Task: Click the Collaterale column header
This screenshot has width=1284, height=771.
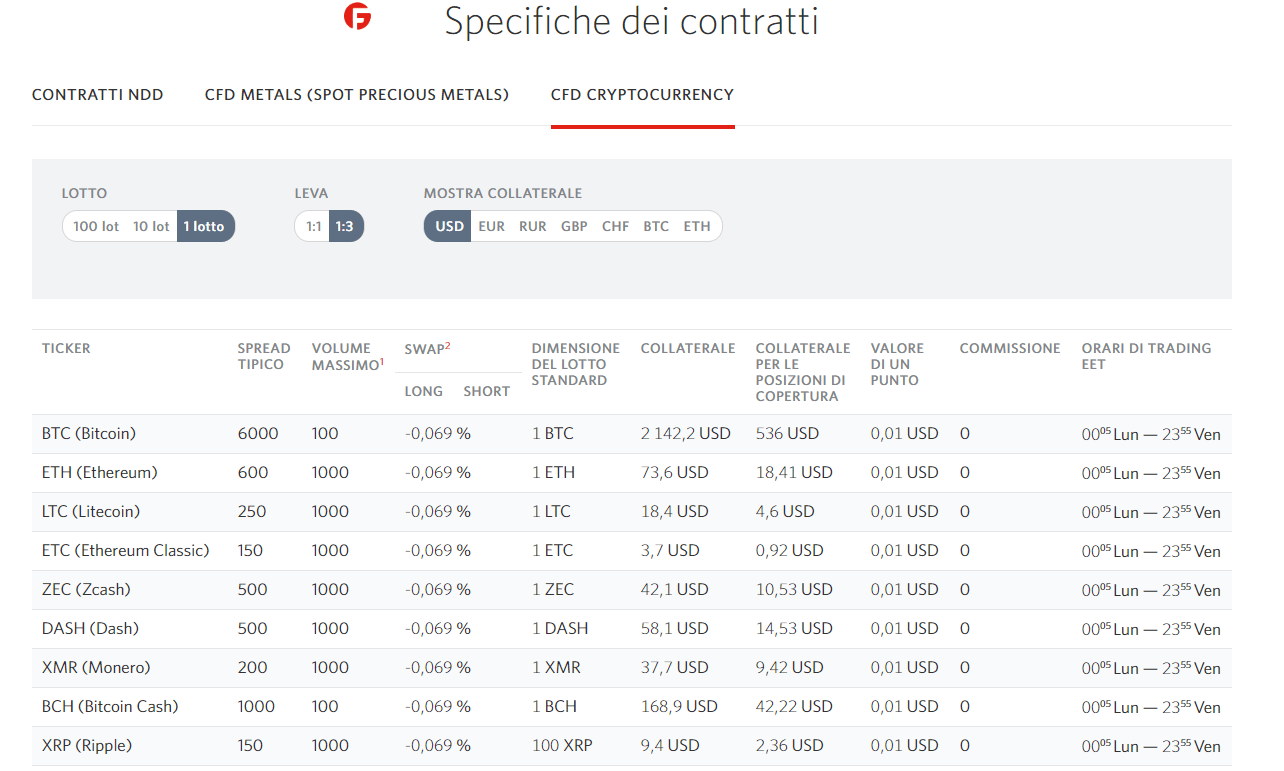Action: coord(688,348)
